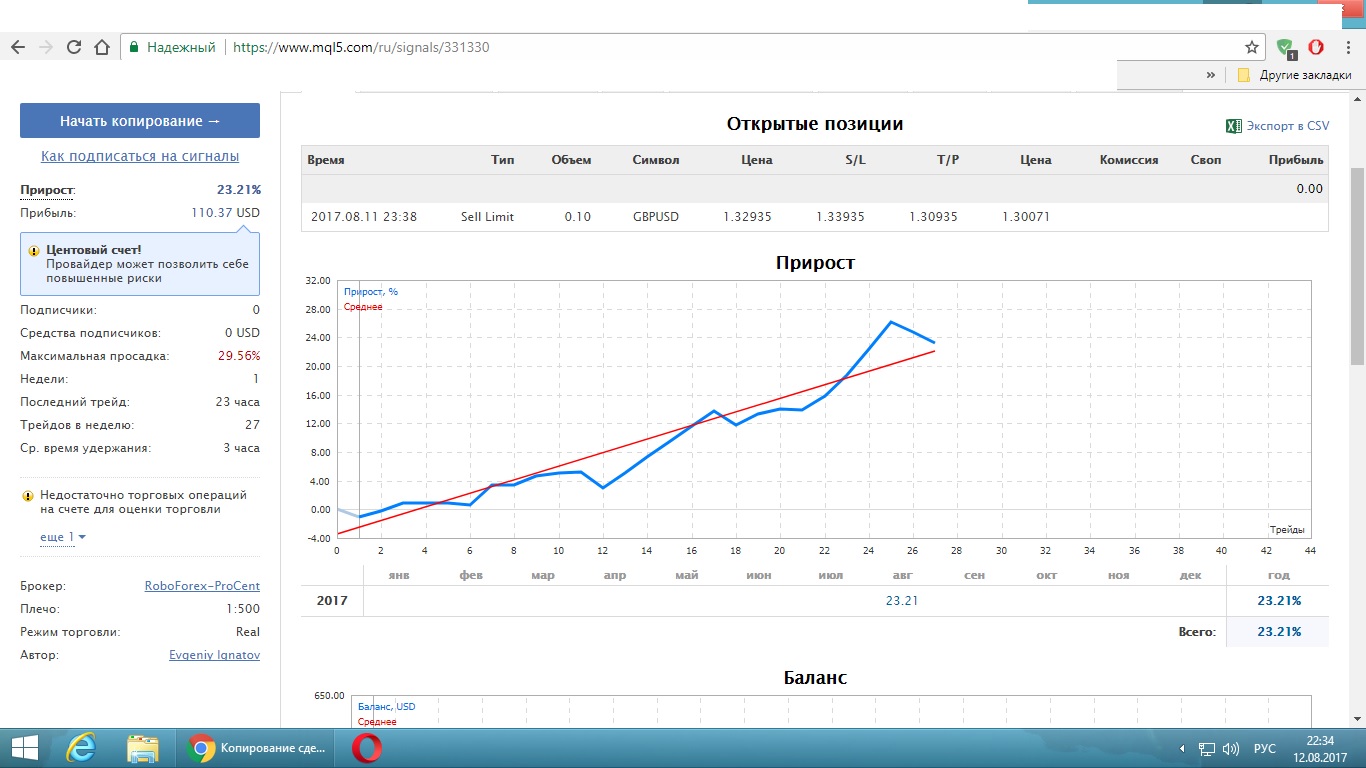Click the red hand blocker extension icon
Screen dimensions: 1366x768
click(1316, 47)
